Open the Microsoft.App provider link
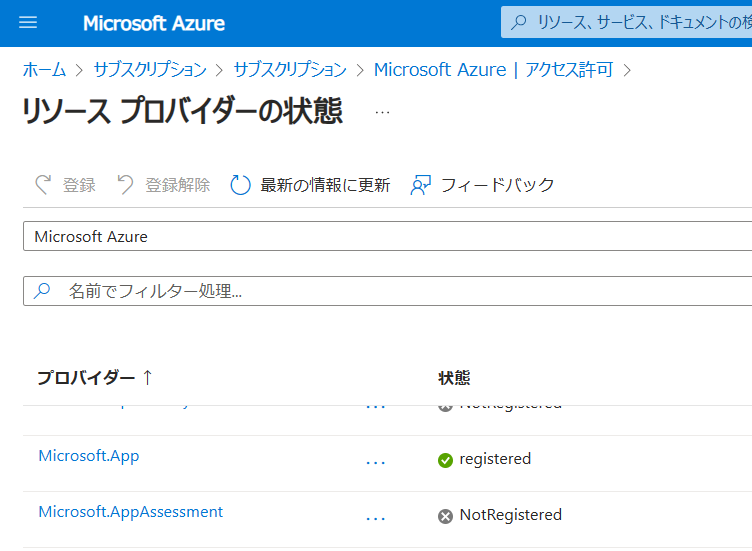This screenshot has width=752, height=551. (x=88, y=456)
